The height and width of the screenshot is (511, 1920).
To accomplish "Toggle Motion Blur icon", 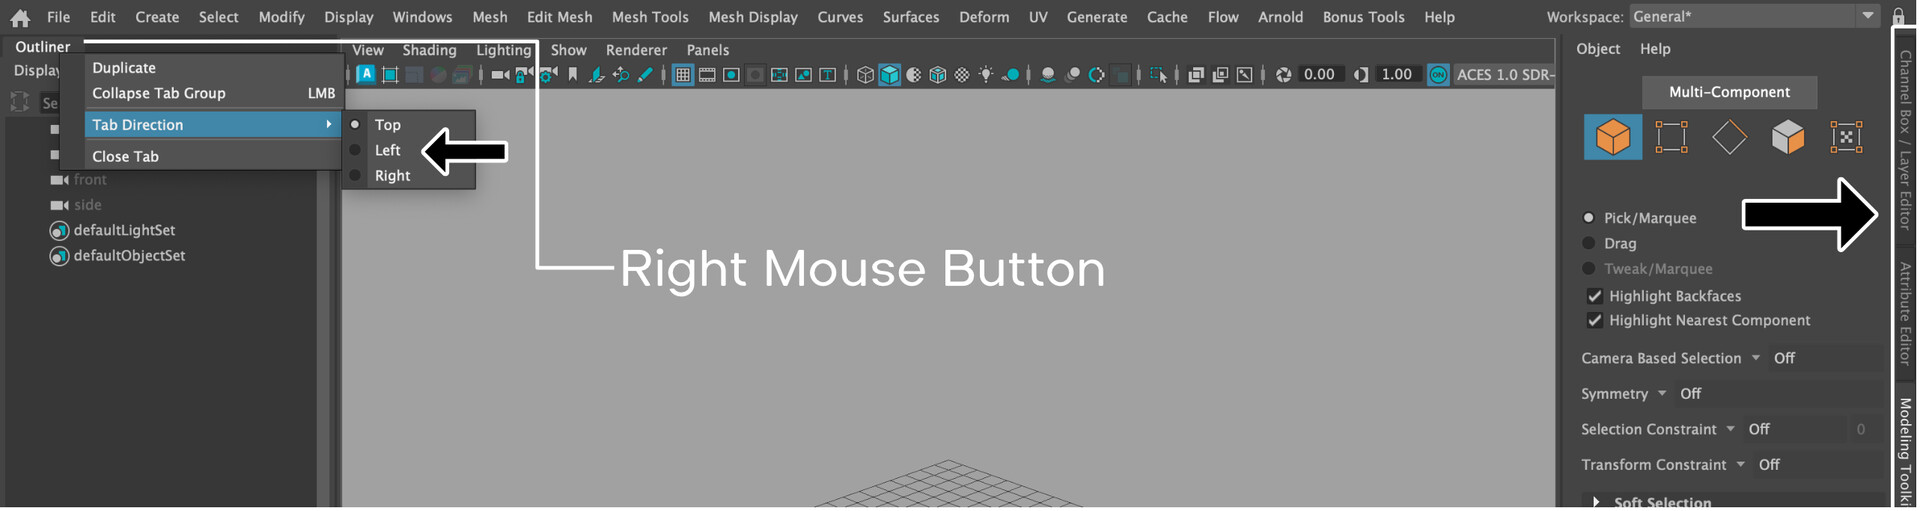I will click(x=1072, y=75).
